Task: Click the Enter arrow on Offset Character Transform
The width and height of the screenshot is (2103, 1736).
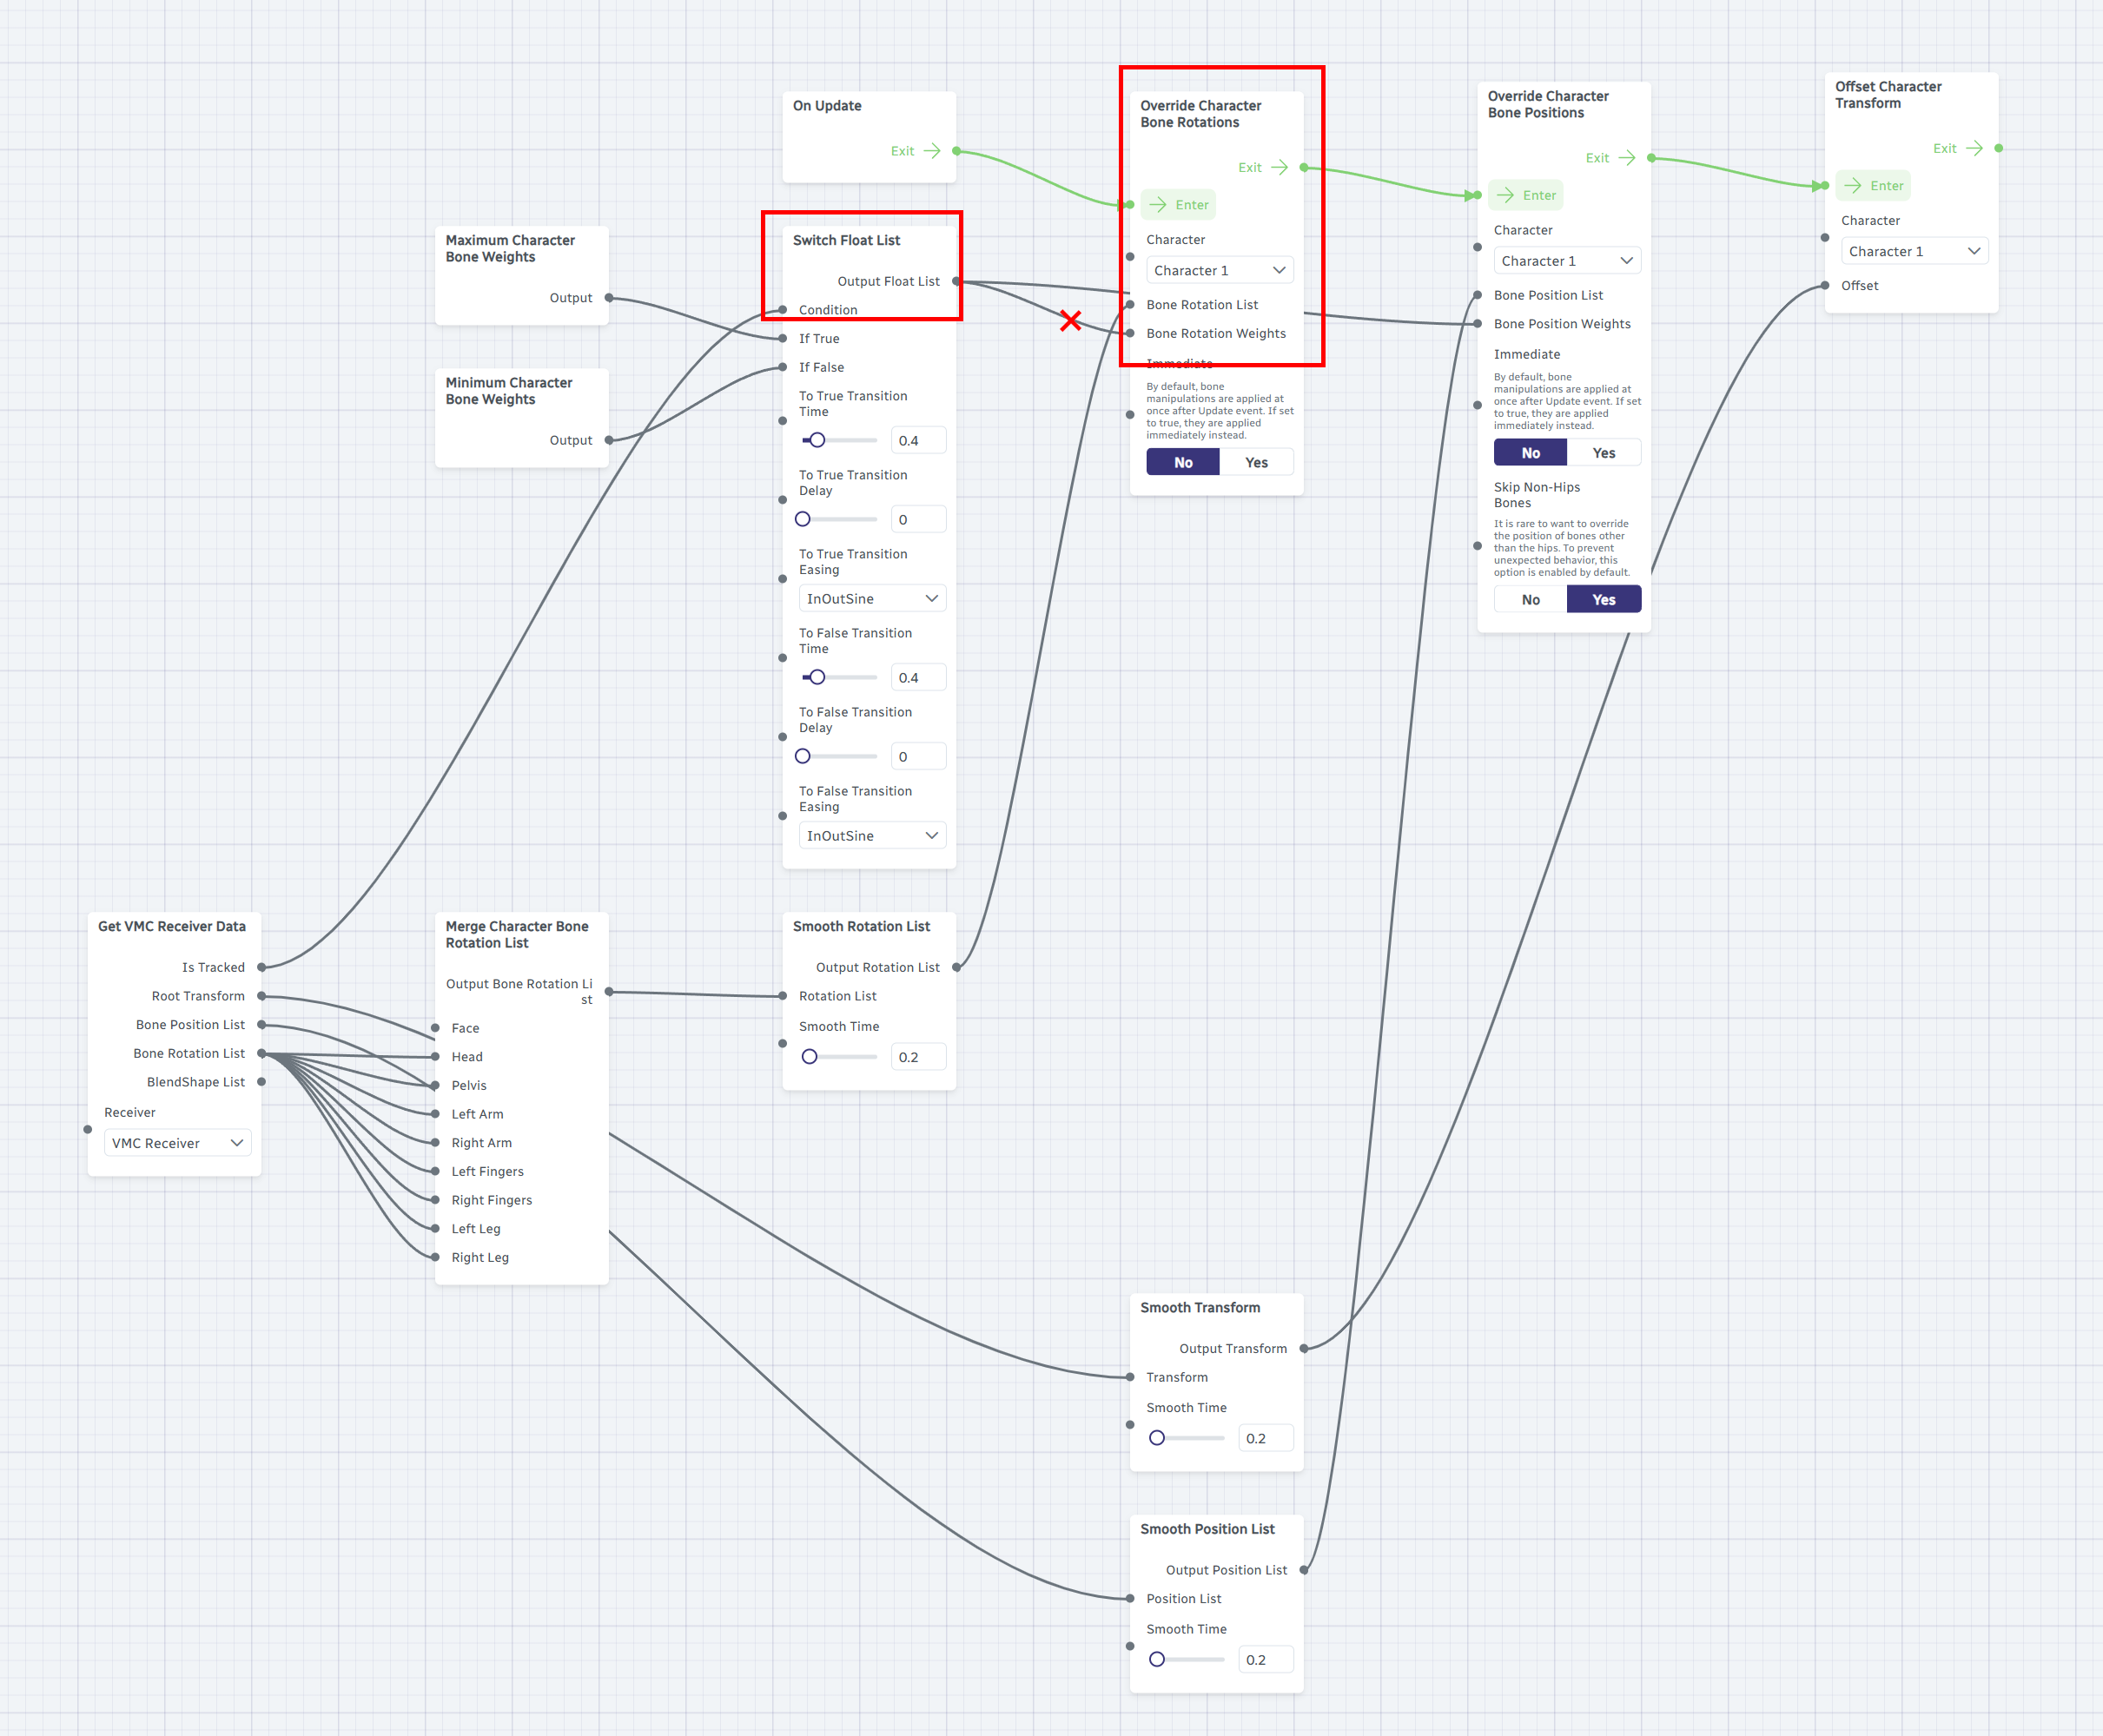Action: 1852,186
